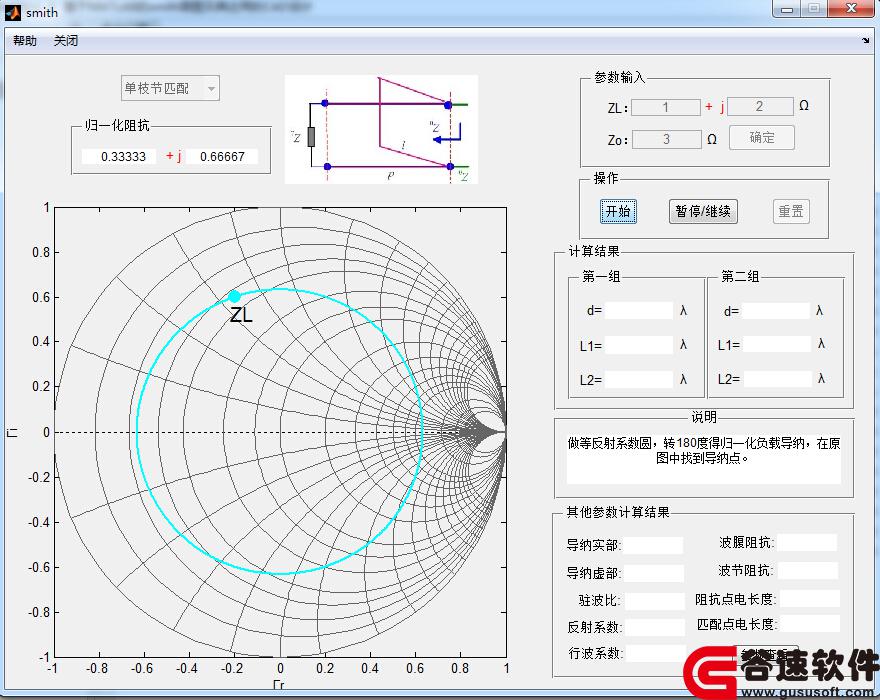Image resolution: width=880 pixels, height=700 pixels.
Task: Click the 第二组 group label
Action: coord(740,276)
